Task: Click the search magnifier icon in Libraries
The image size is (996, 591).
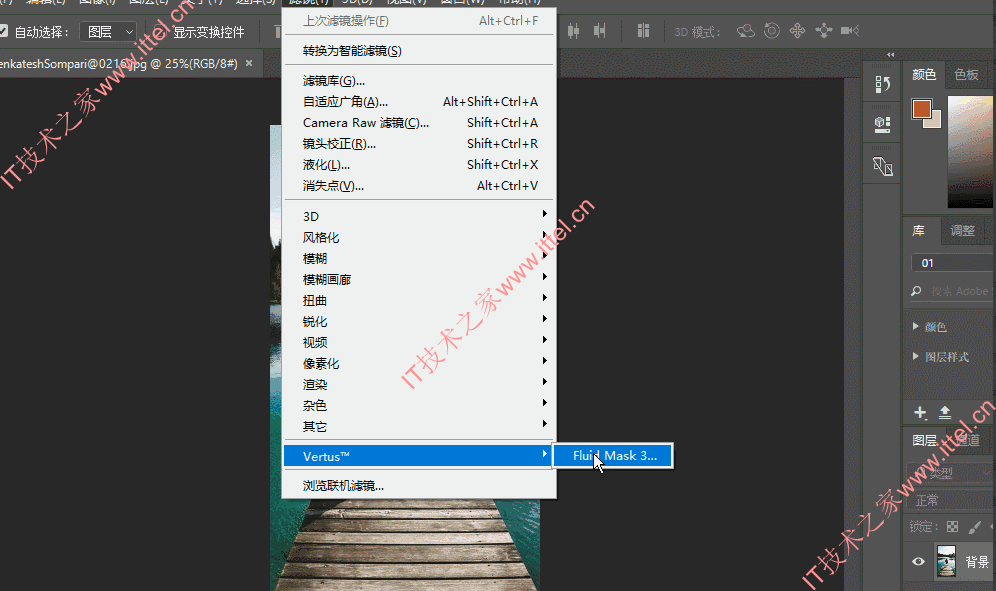Action: pos(916,291)
